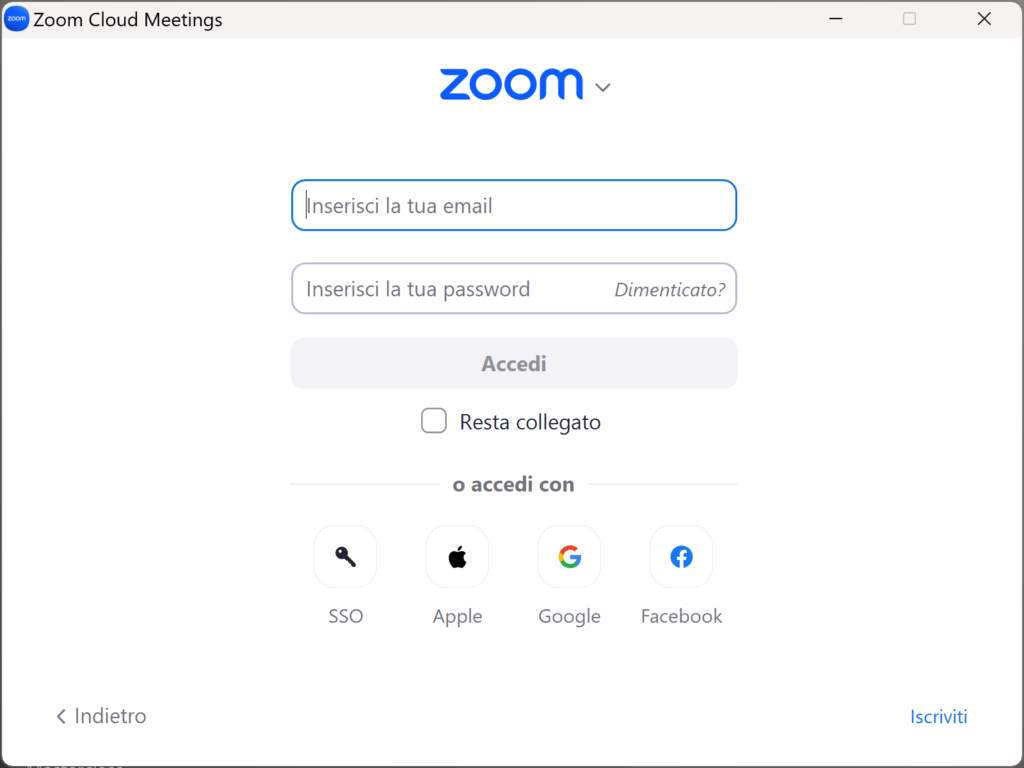Focus the Inserisci la tua password field

point(451,289)
